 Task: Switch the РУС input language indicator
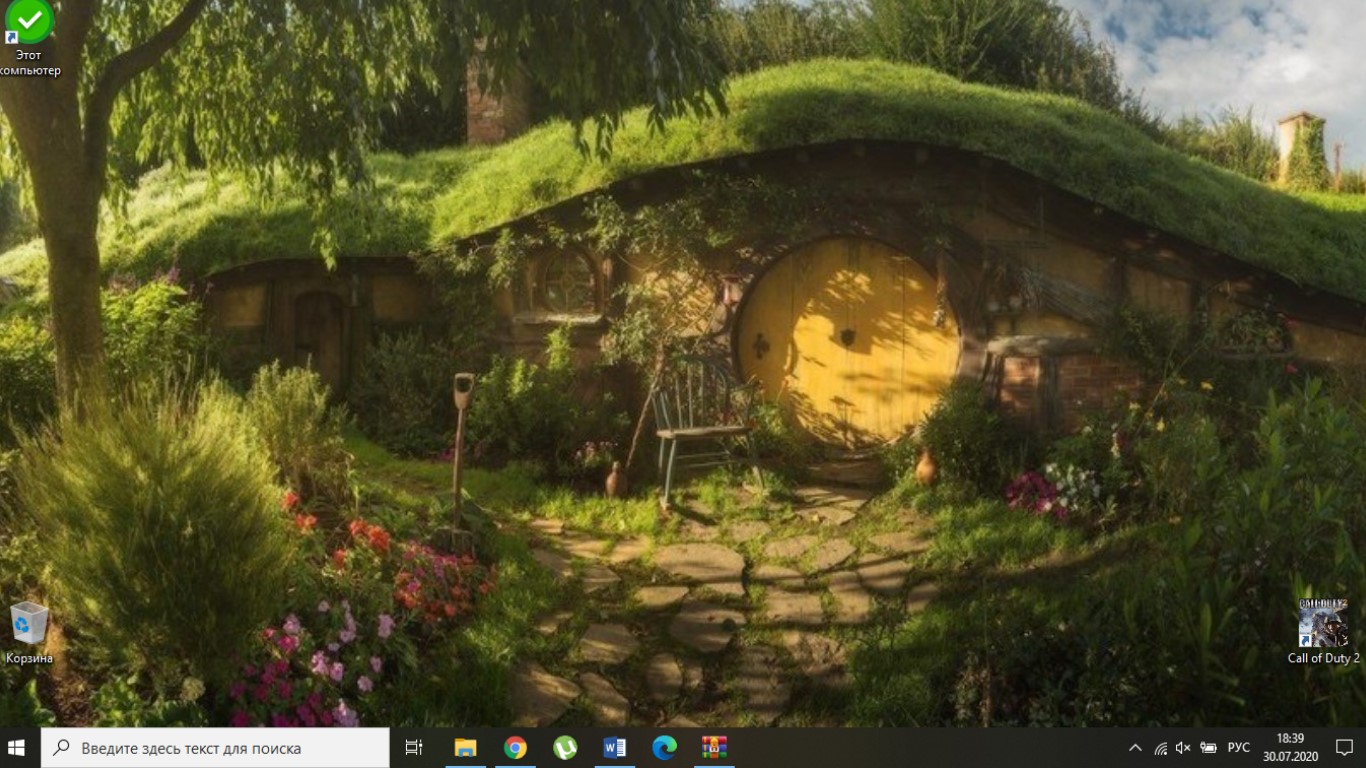pos(1238,748)
